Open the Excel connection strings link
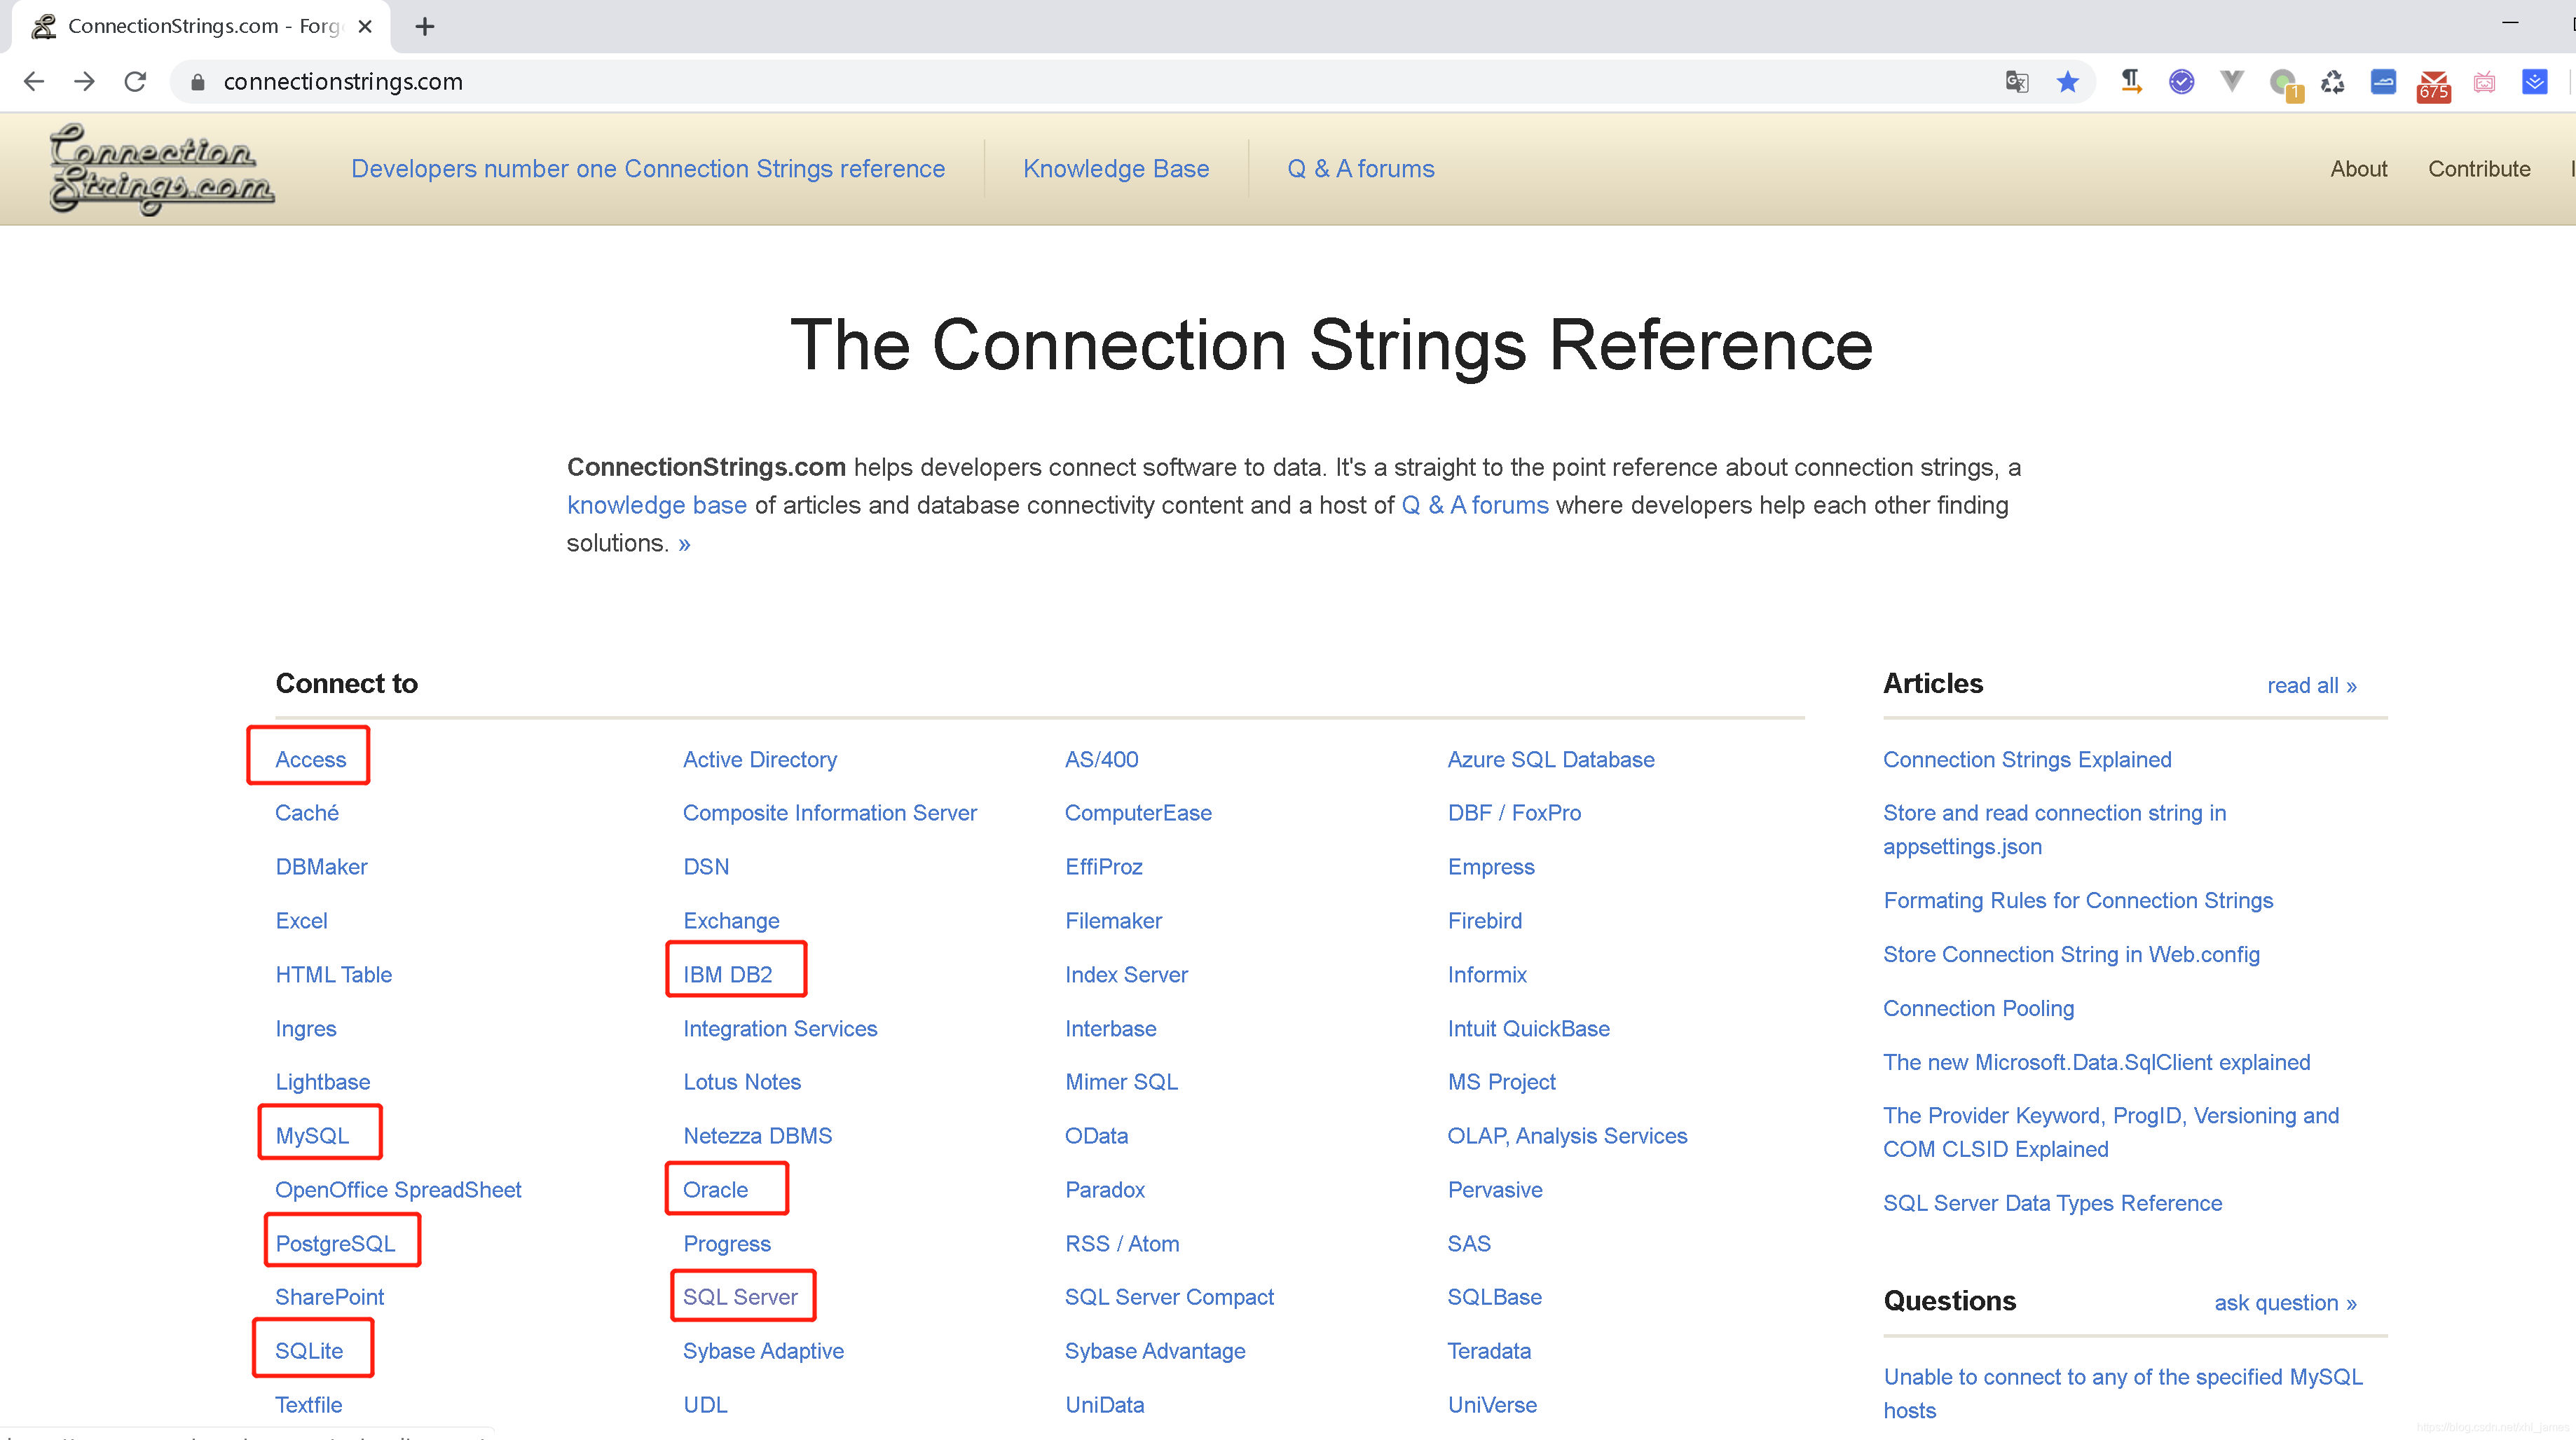This screenshot has width=2576, height=1440. [x=301, y=920]
